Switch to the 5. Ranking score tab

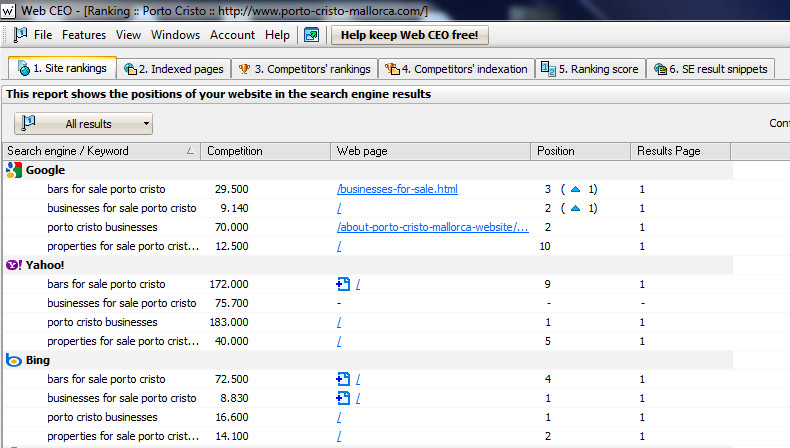(590, 69)
